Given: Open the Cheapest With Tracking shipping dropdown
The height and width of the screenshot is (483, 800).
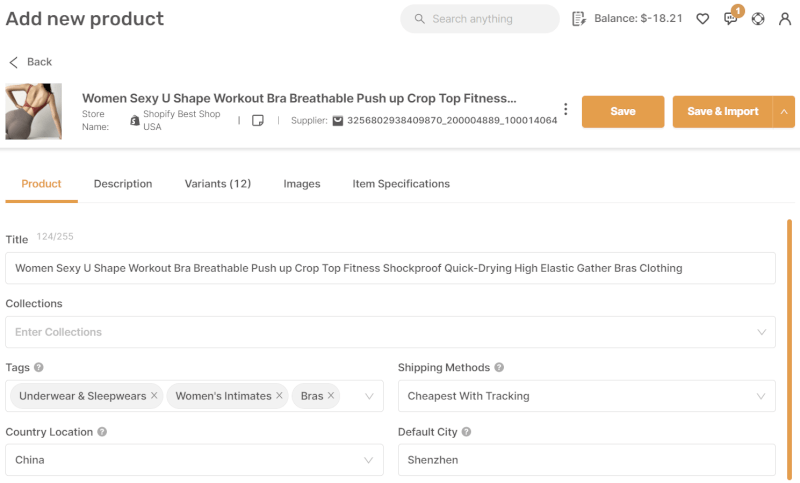Looking at the screenshot, I should tap(587, 396).
